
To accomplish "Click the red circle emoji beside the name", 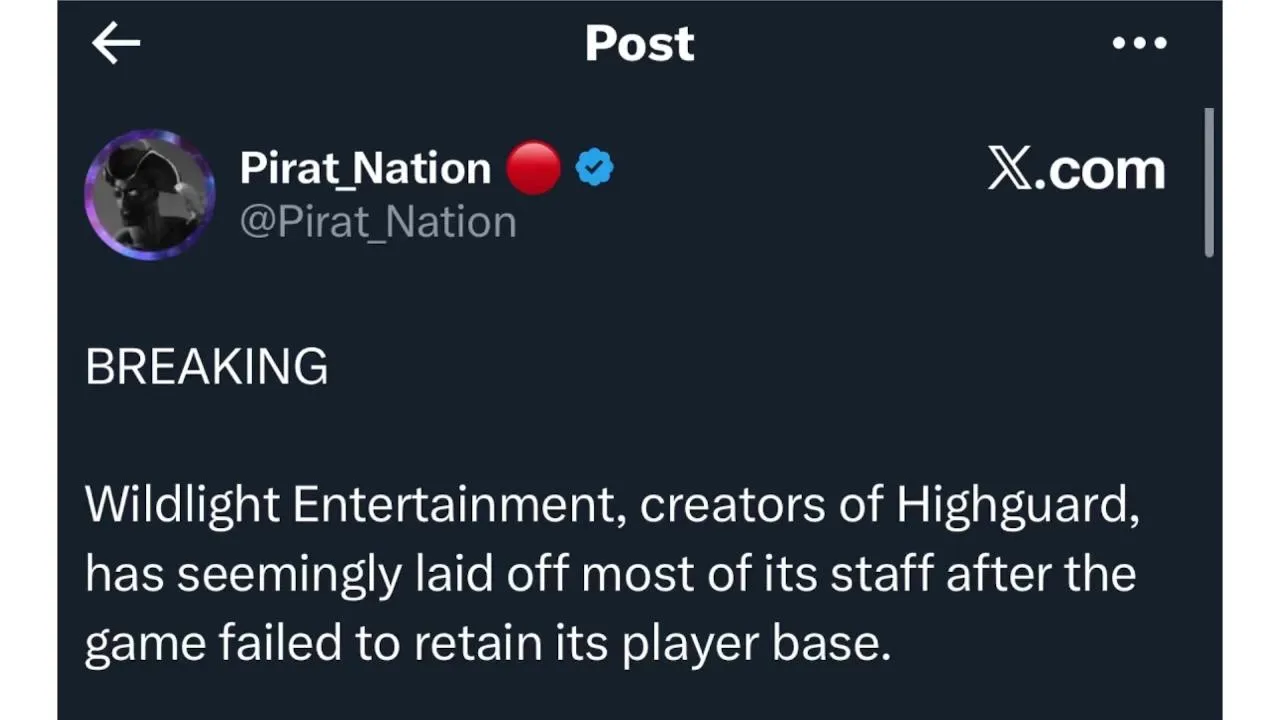I will [x=533, y=168].
